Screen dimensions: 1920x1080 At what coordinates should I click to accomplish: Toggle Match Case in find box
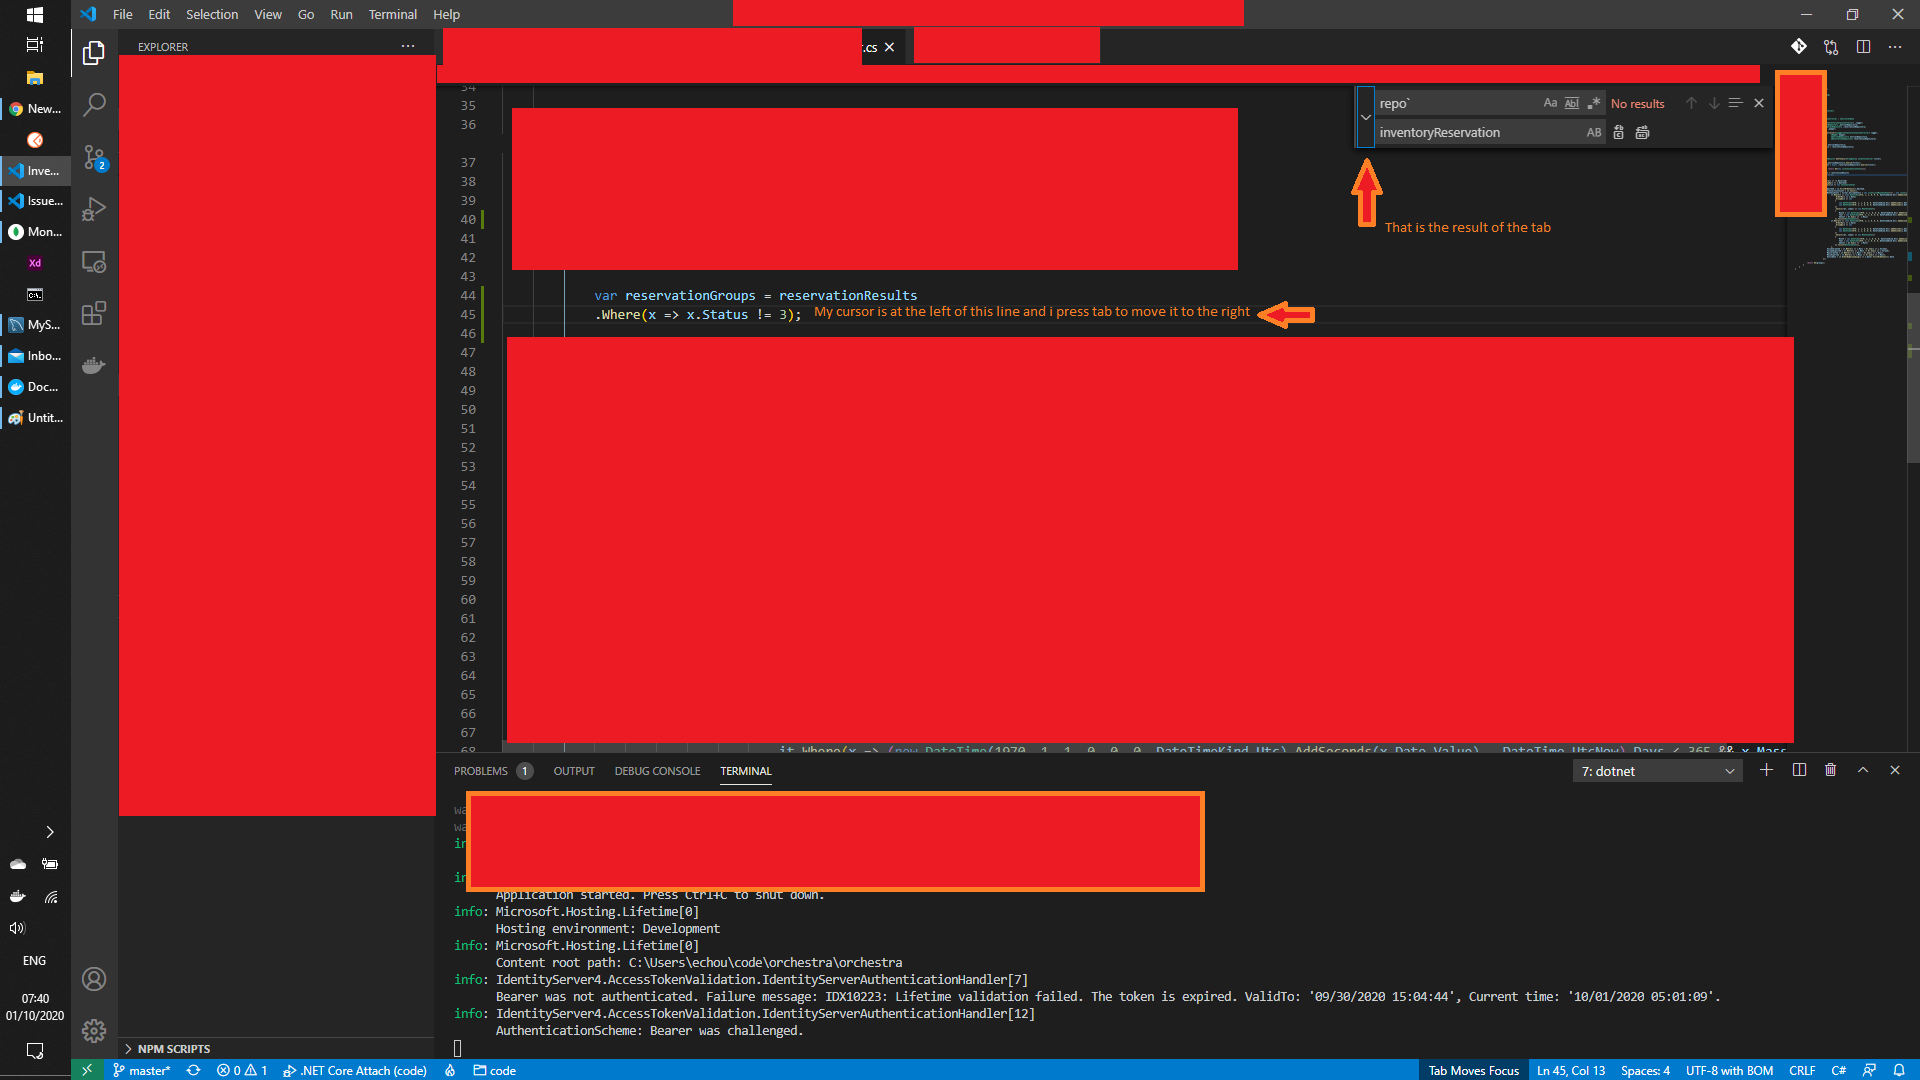[1550, 103]
